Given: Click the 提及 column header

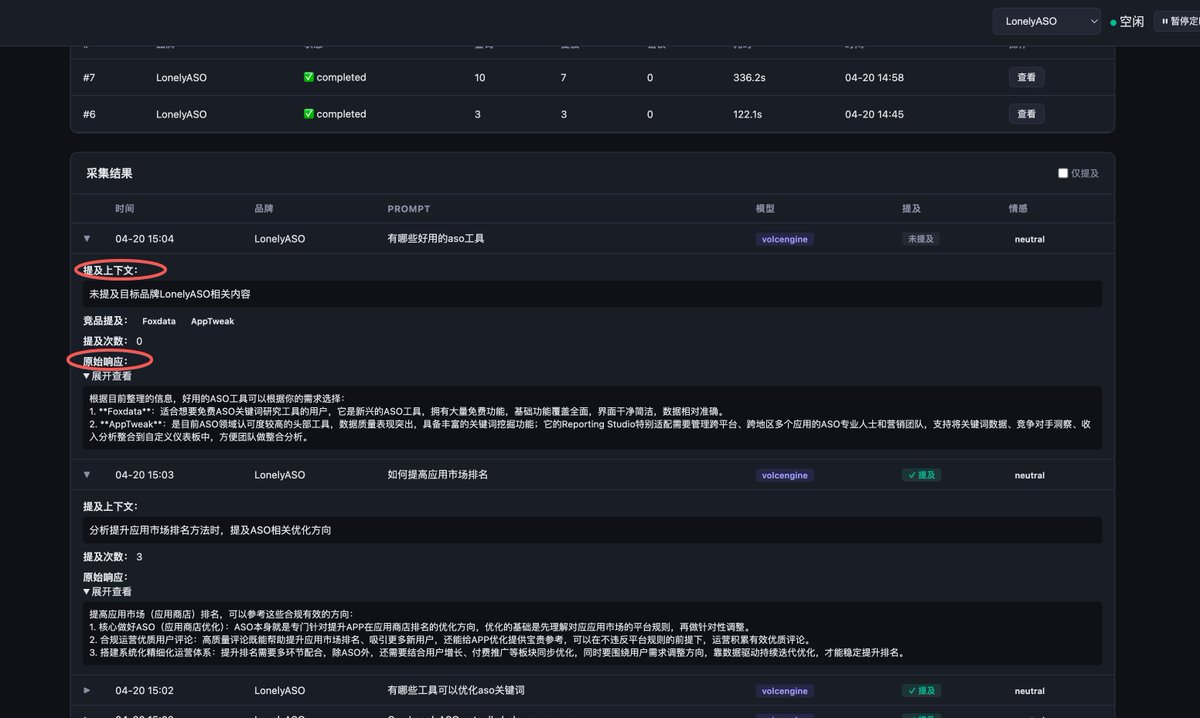Looking at the screenshot, I should pyautogui.click(x=911, y=209).
